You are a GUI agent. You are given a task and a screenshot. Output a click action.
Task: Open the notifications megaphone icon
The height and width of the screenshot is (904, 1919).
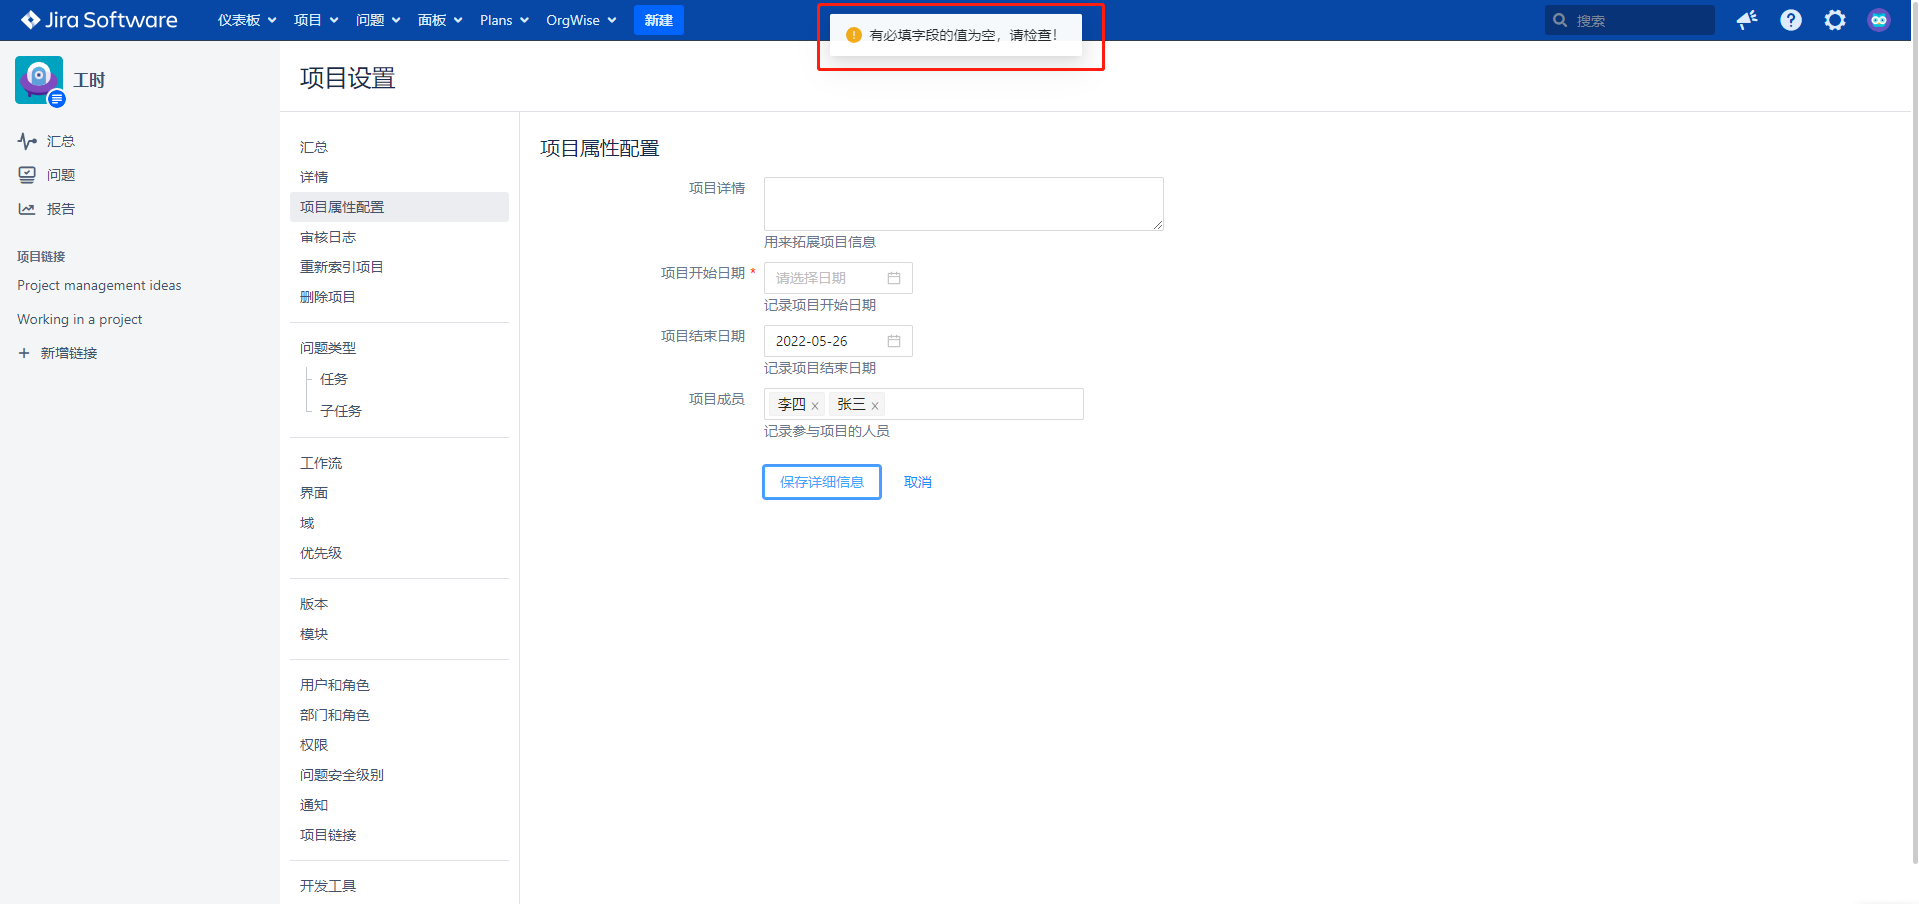(1747, 20)
